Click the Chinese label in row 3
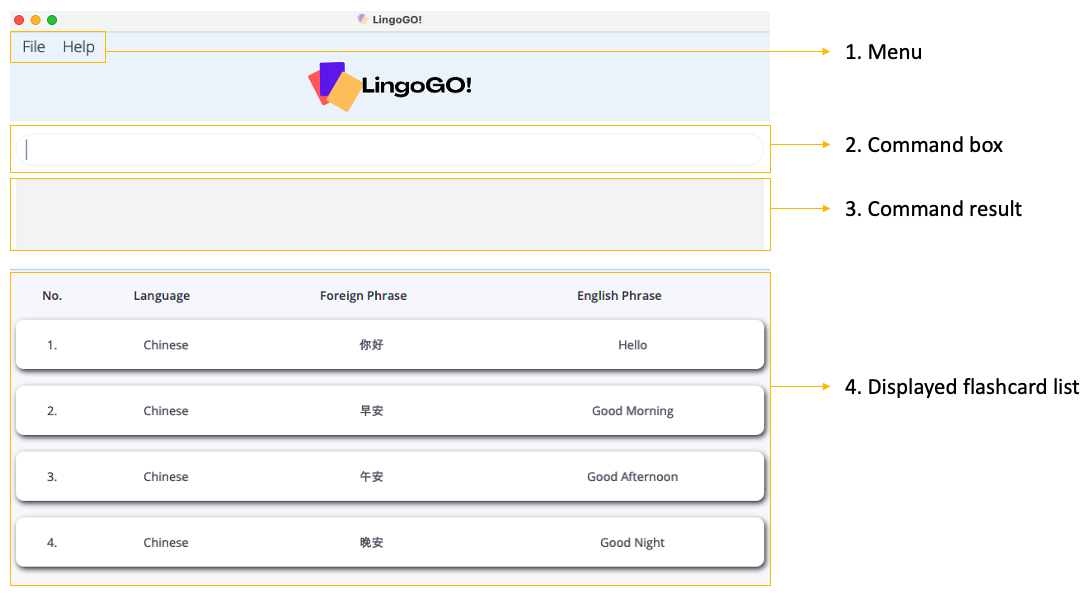The height and width of the screenshot is (600, 1091). coord(166,477)
